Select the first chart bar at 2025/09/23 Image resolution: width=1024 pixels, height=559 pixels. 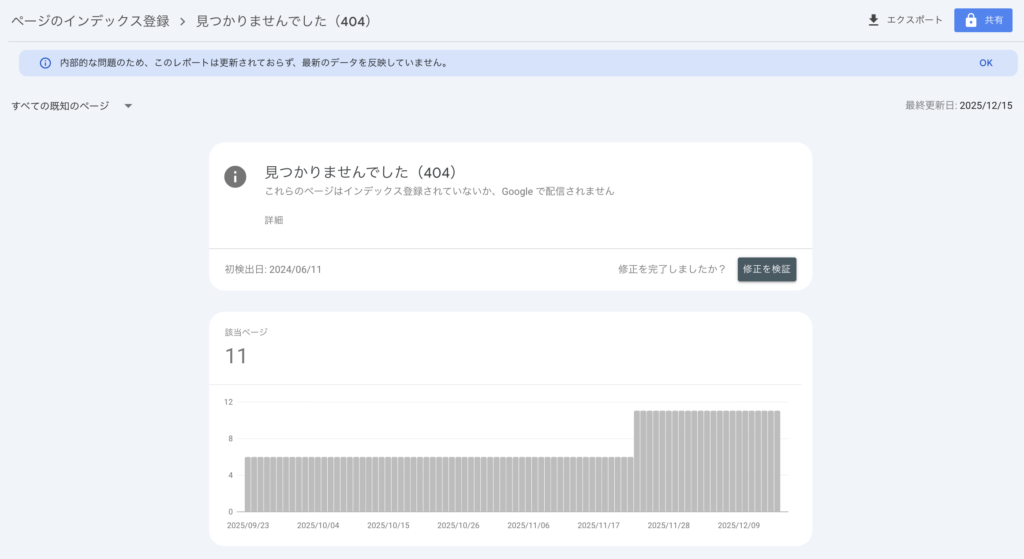tap(248, 484)
